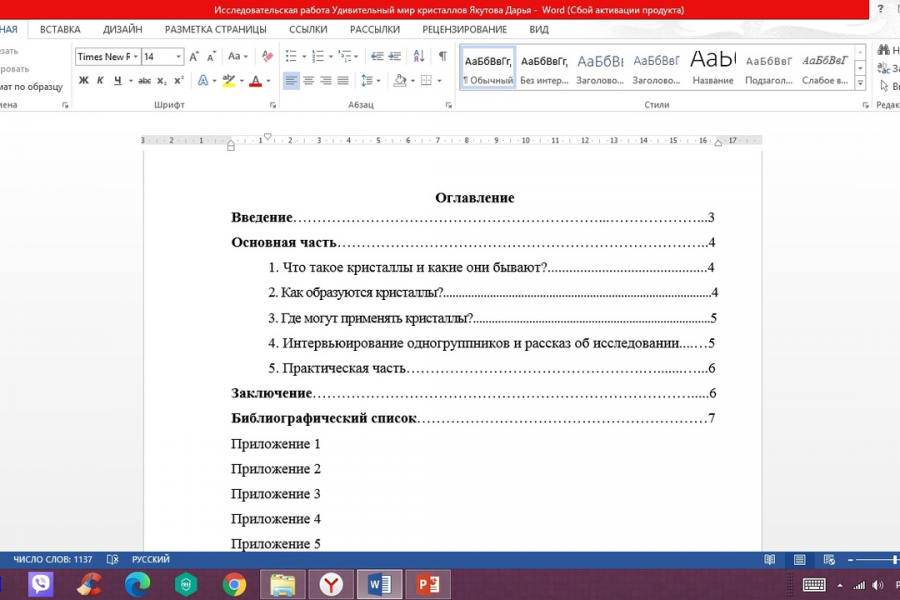Open line spacing options
This screenshot has height=600, width=900.
click(371, 80)
